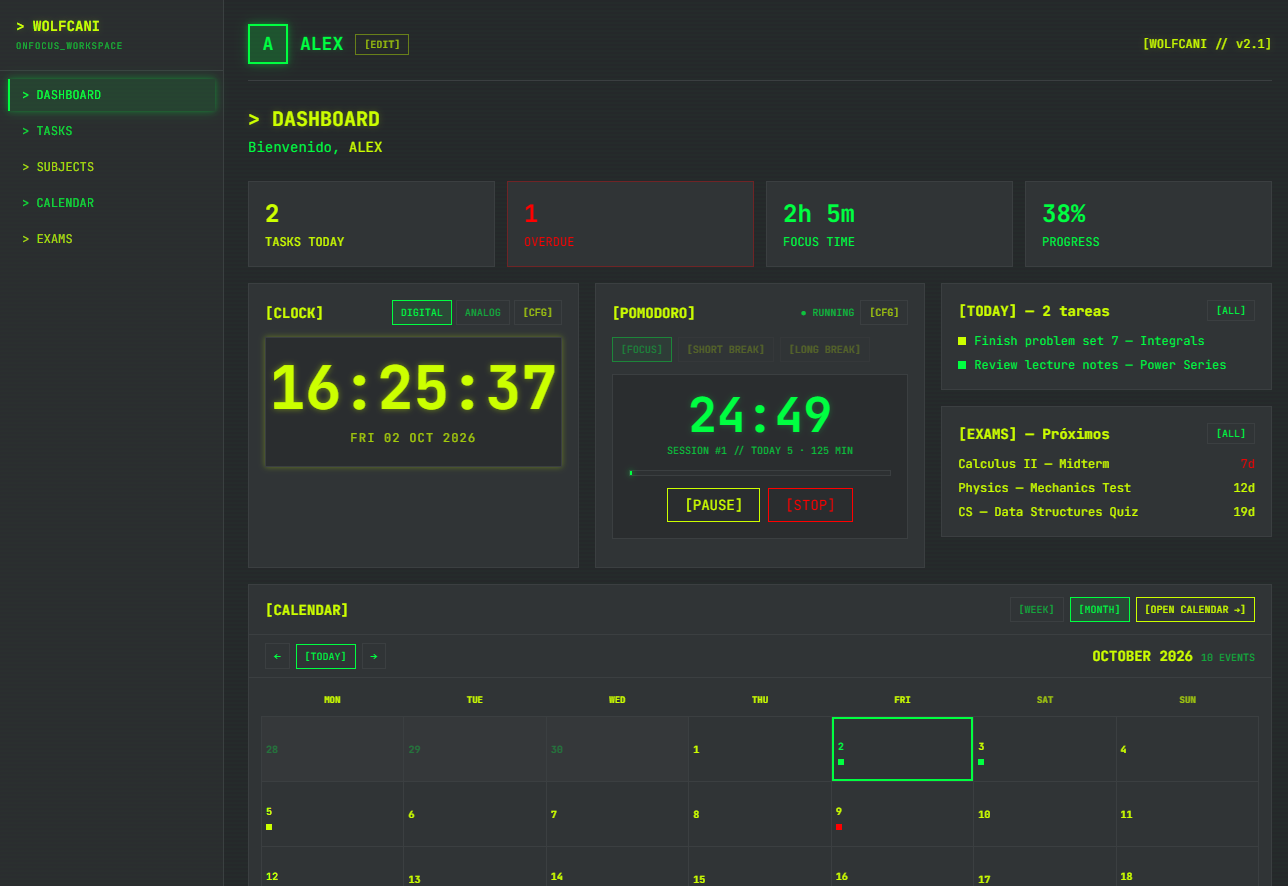The image size is (1288, 886).
Task: Click the user avatar letter A
Action: point(268,44)
